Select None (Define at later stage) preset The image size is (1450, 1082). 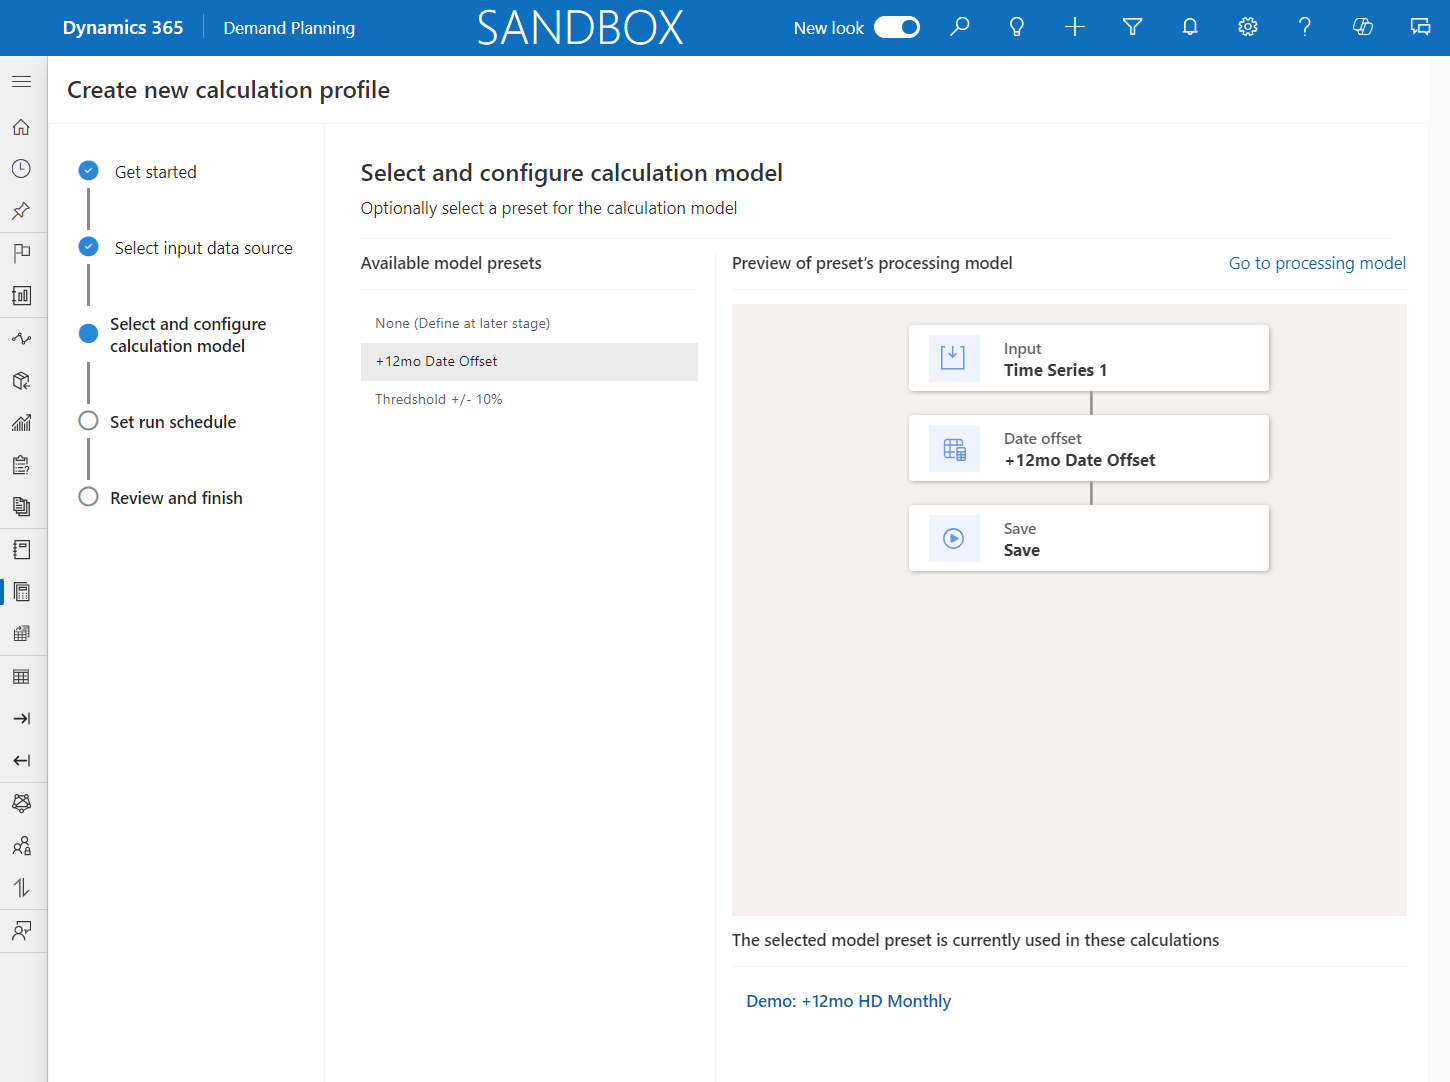529,324
